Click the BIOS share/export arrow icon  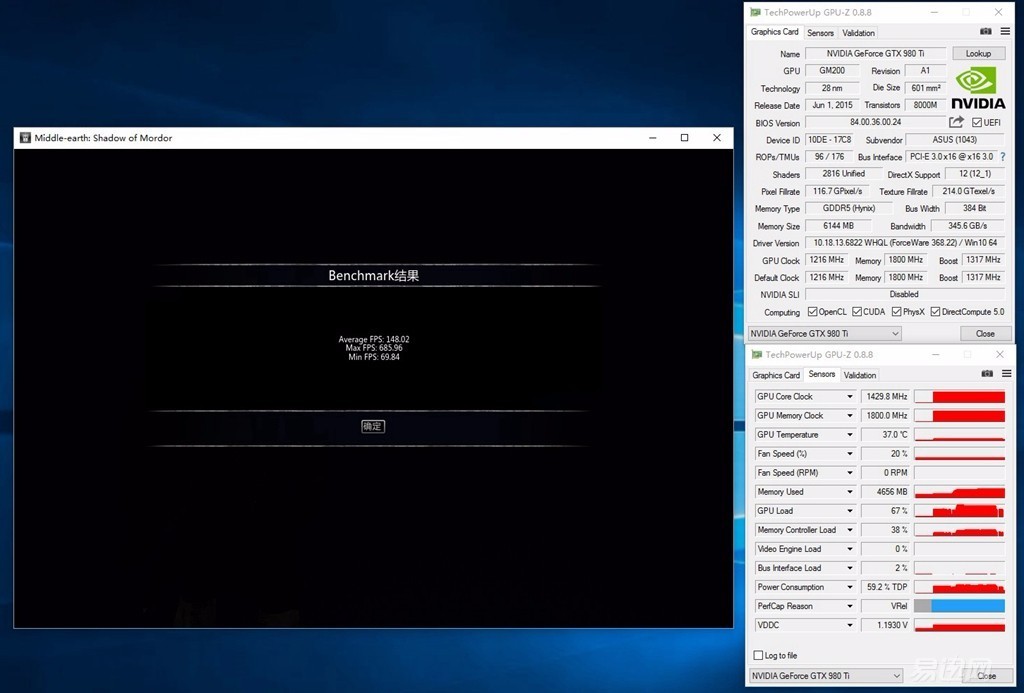point(956,121)
